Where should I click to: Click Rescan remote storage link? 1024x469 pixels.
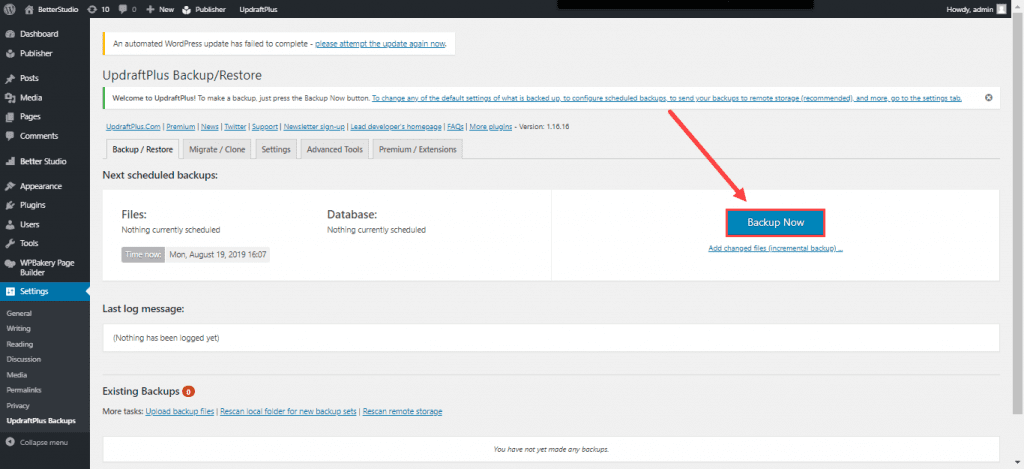[x=402, y=412]
